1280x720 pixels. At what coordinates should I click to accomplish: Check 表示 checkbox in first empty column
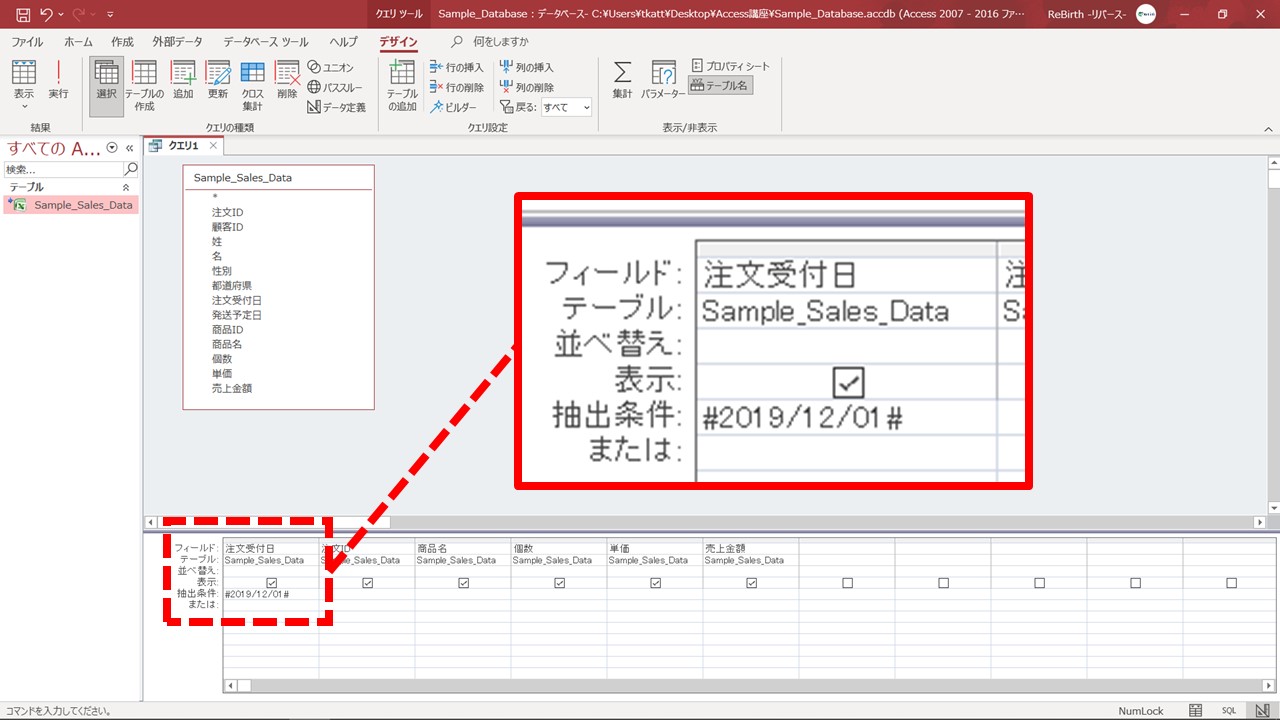(848, 583)
